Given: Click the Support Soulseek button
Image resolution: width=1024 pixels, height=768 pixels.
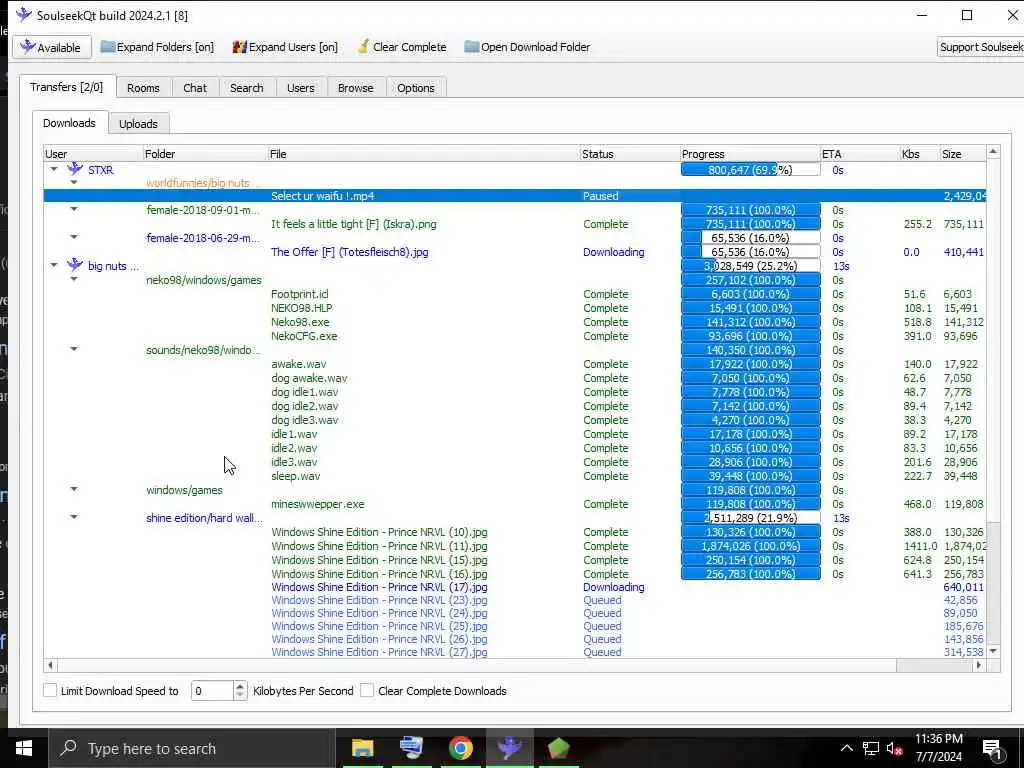Looking at the screenshot, I should 980,47.
